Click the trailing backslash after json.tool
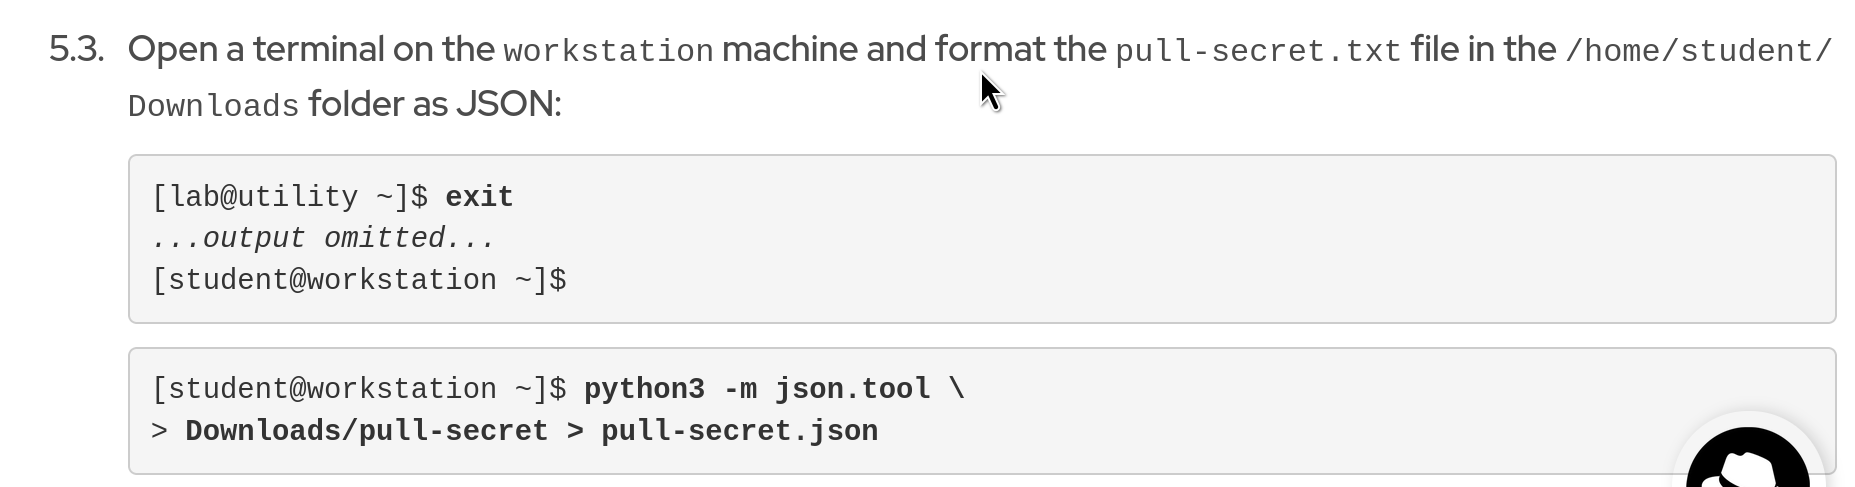 [957, 389]
